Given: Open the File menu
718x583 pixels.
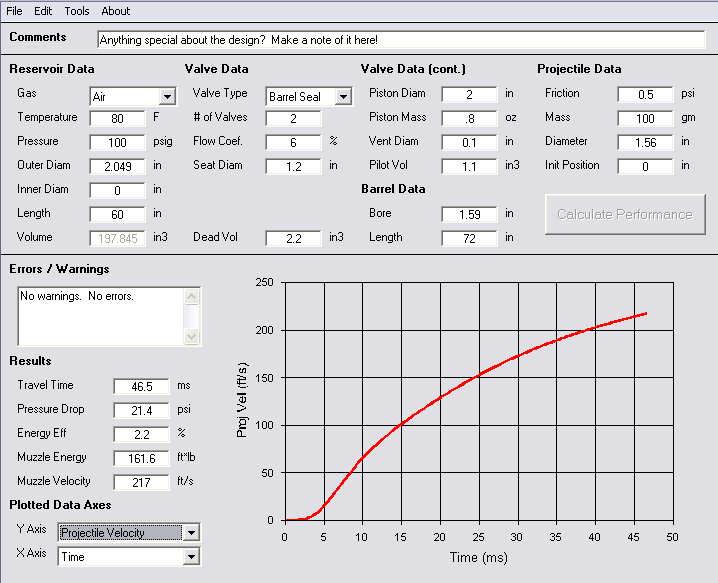Looking at the screenshot, I should point(14,11).
